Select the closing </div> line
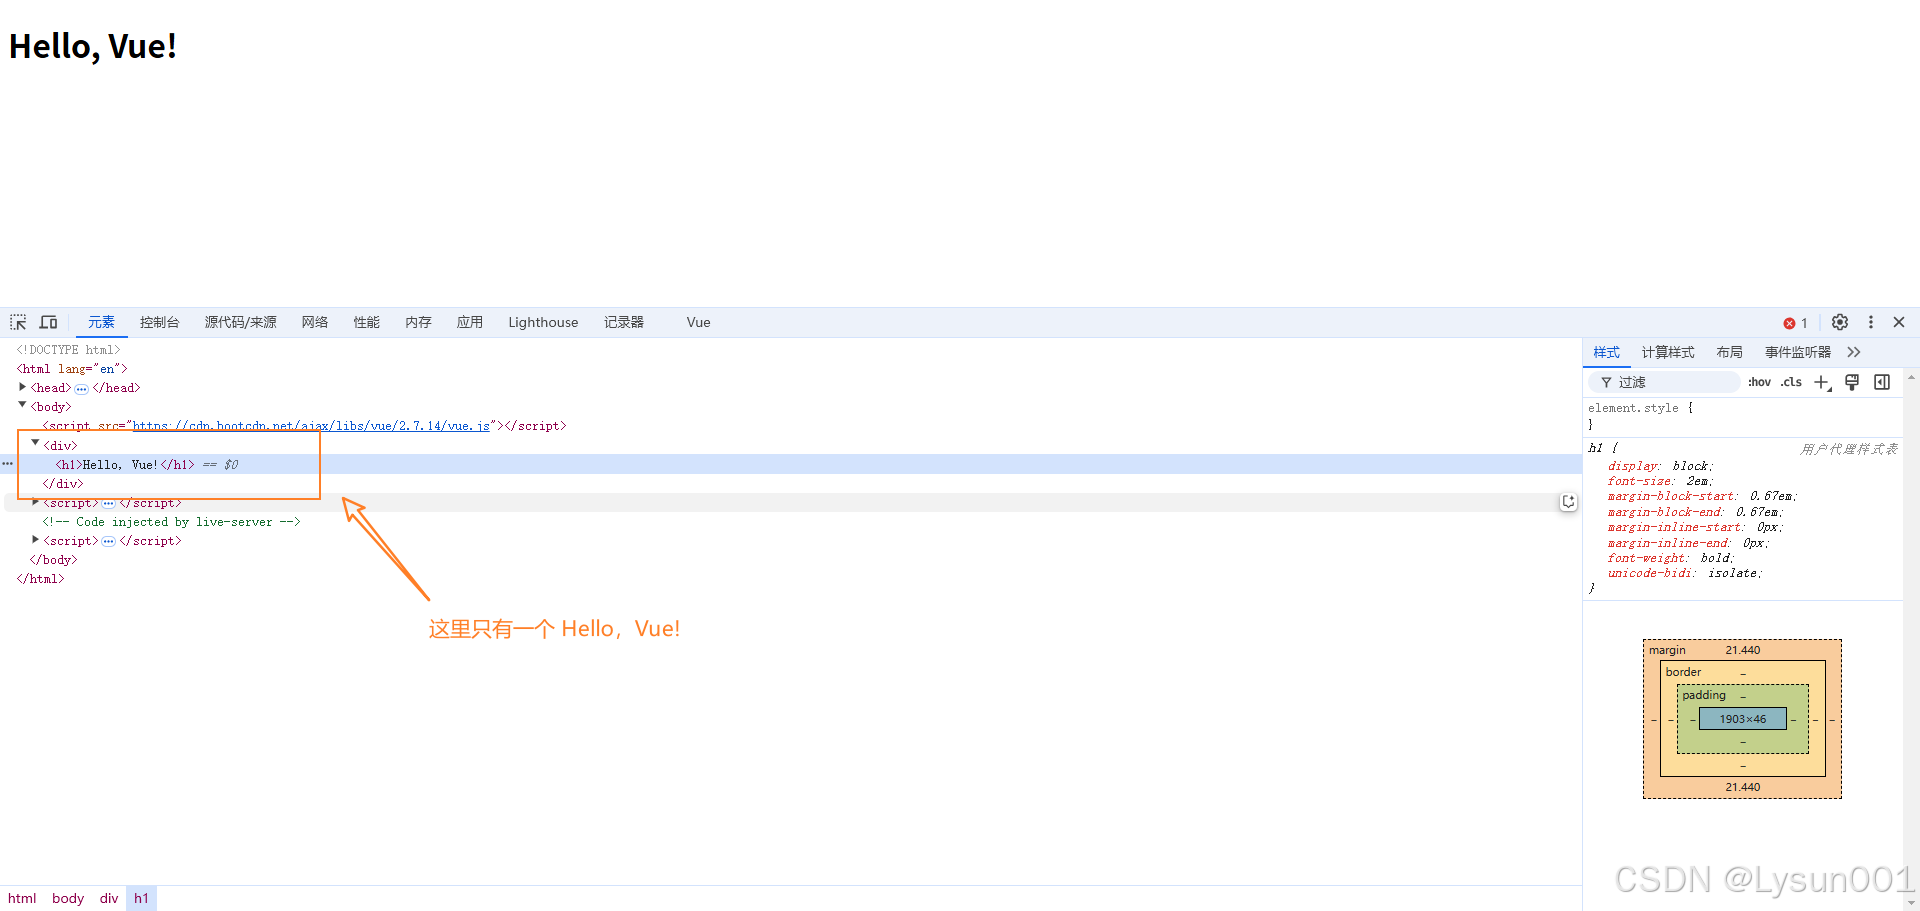 click(63, 484)
